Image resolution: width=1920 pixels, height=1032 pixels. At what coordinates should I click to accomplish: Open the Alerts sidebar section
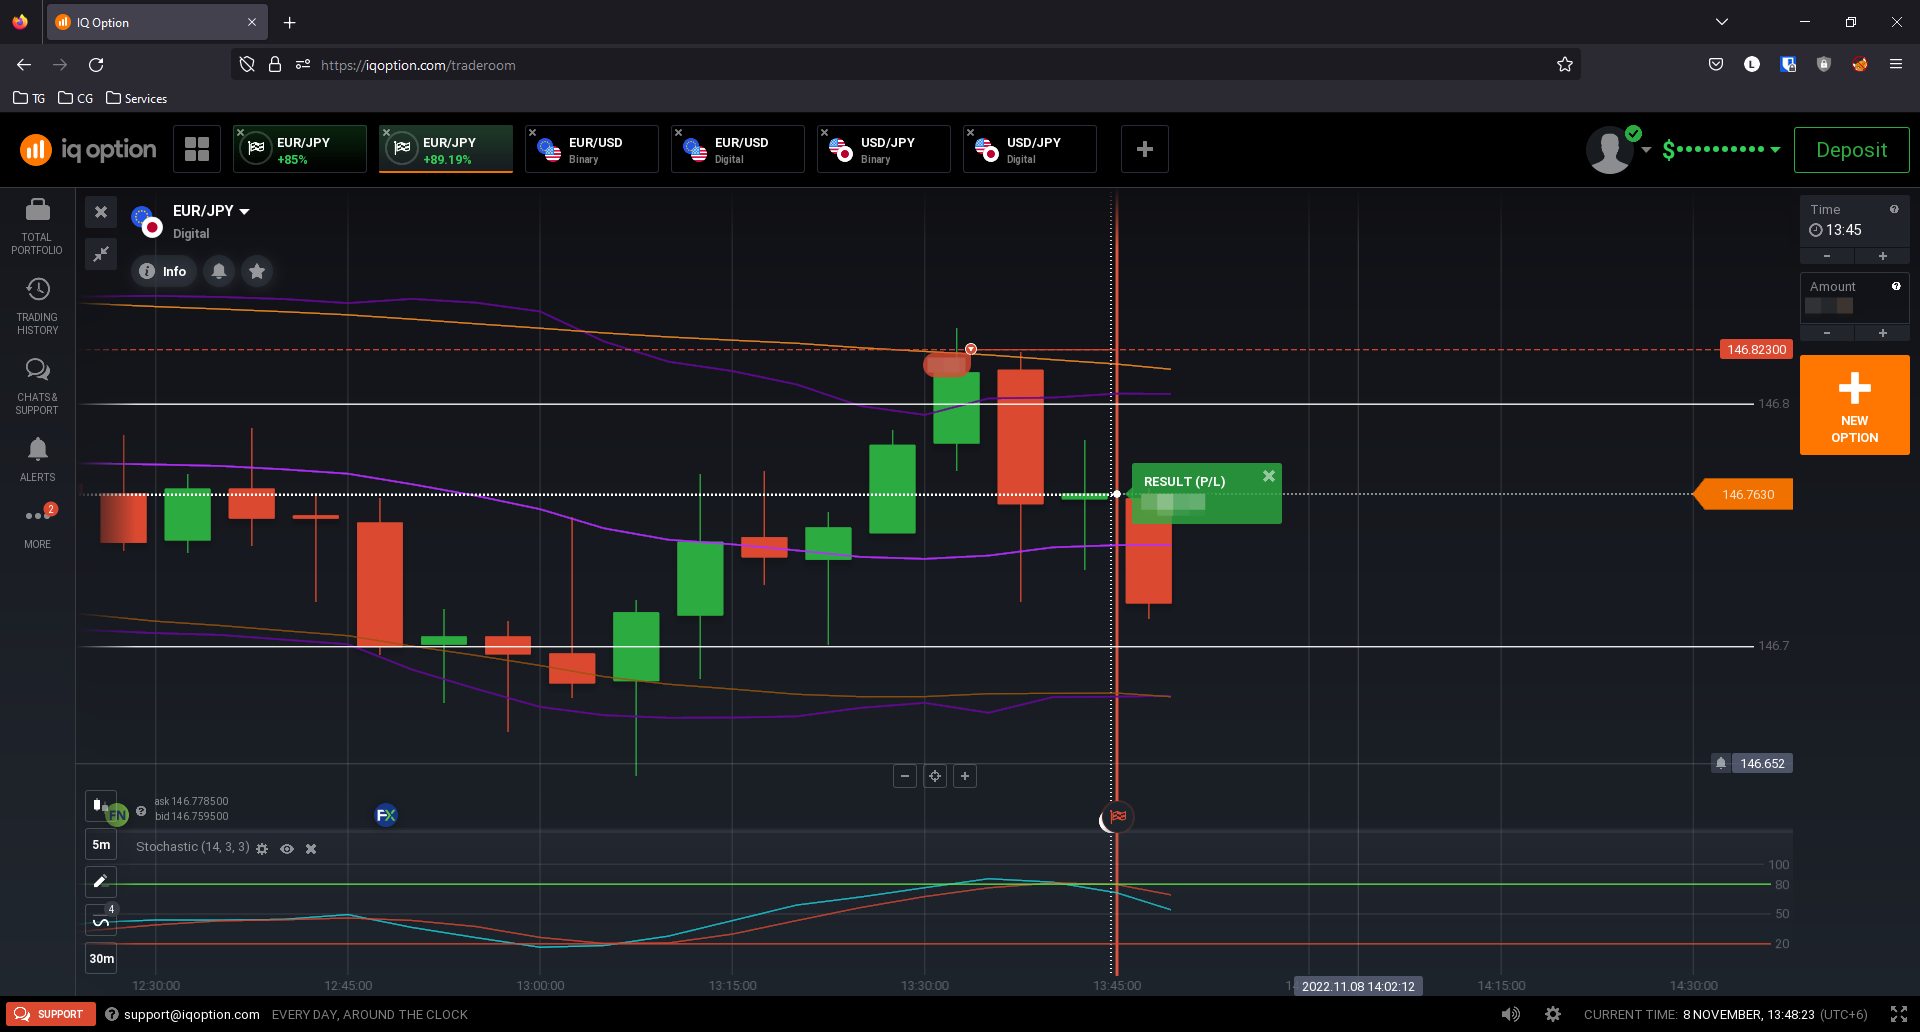pos(37,459)
